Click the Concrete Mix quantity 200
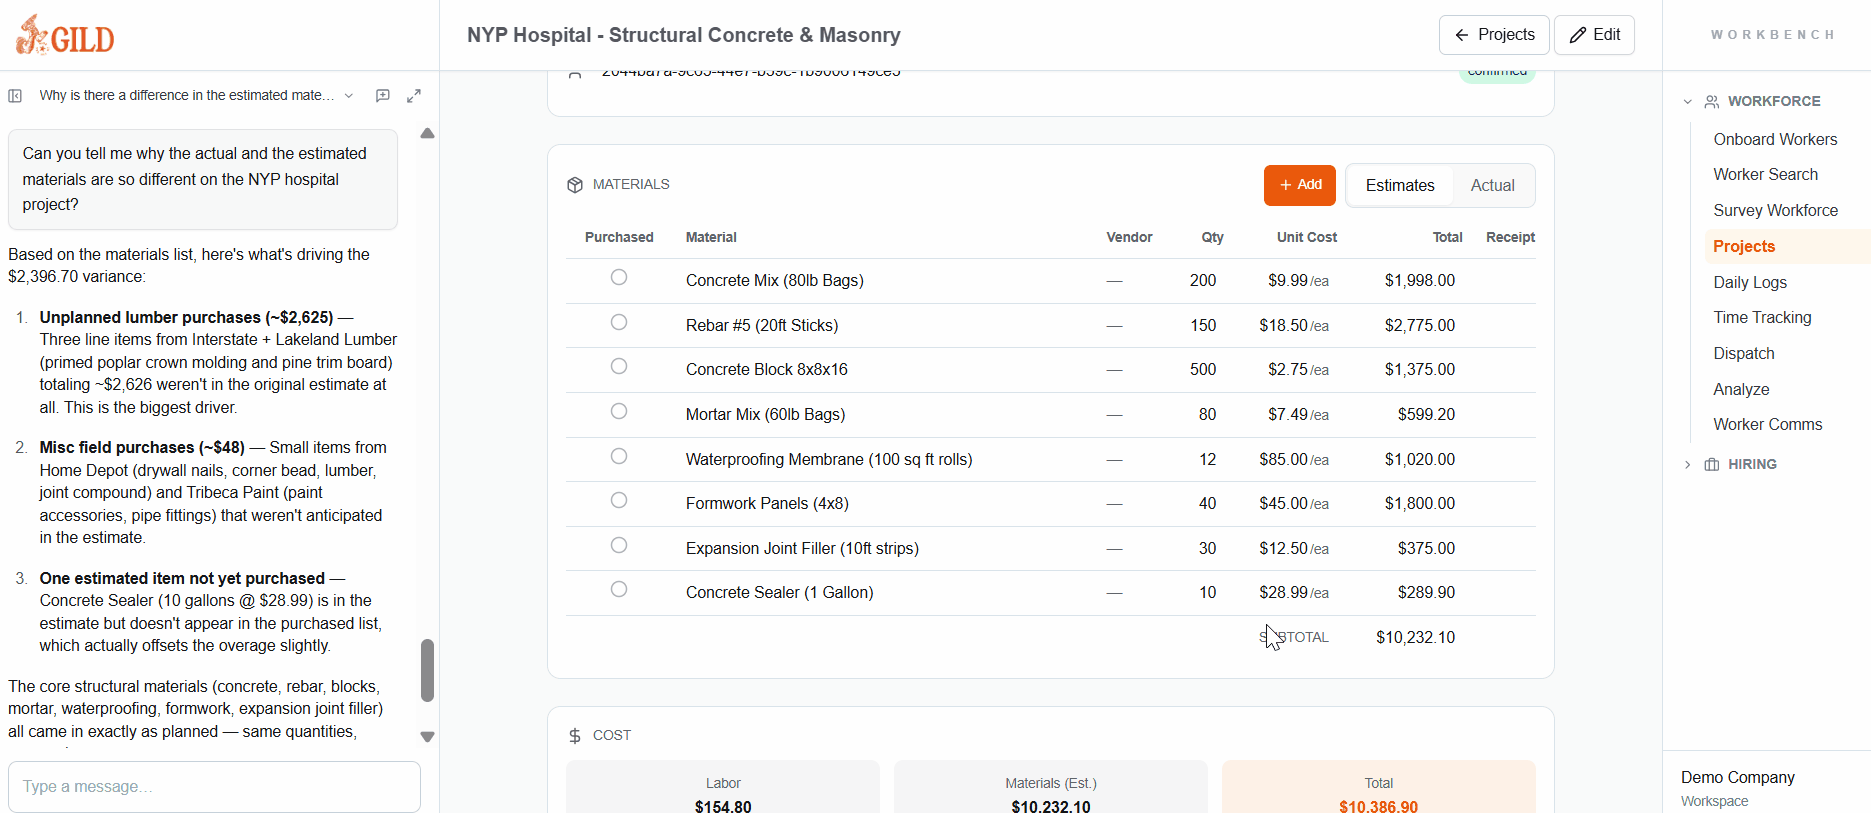 [x=1203, y=281]
